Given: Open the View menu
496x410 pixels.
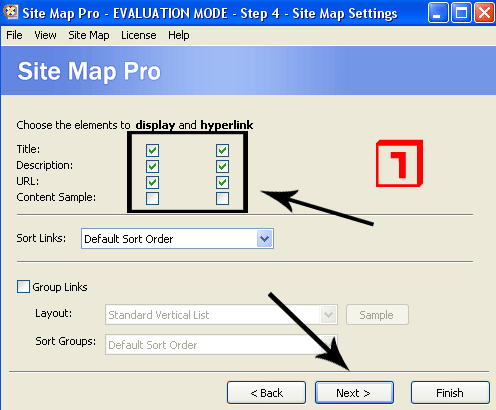Looking at the screenshot, I should click(45, 35).
